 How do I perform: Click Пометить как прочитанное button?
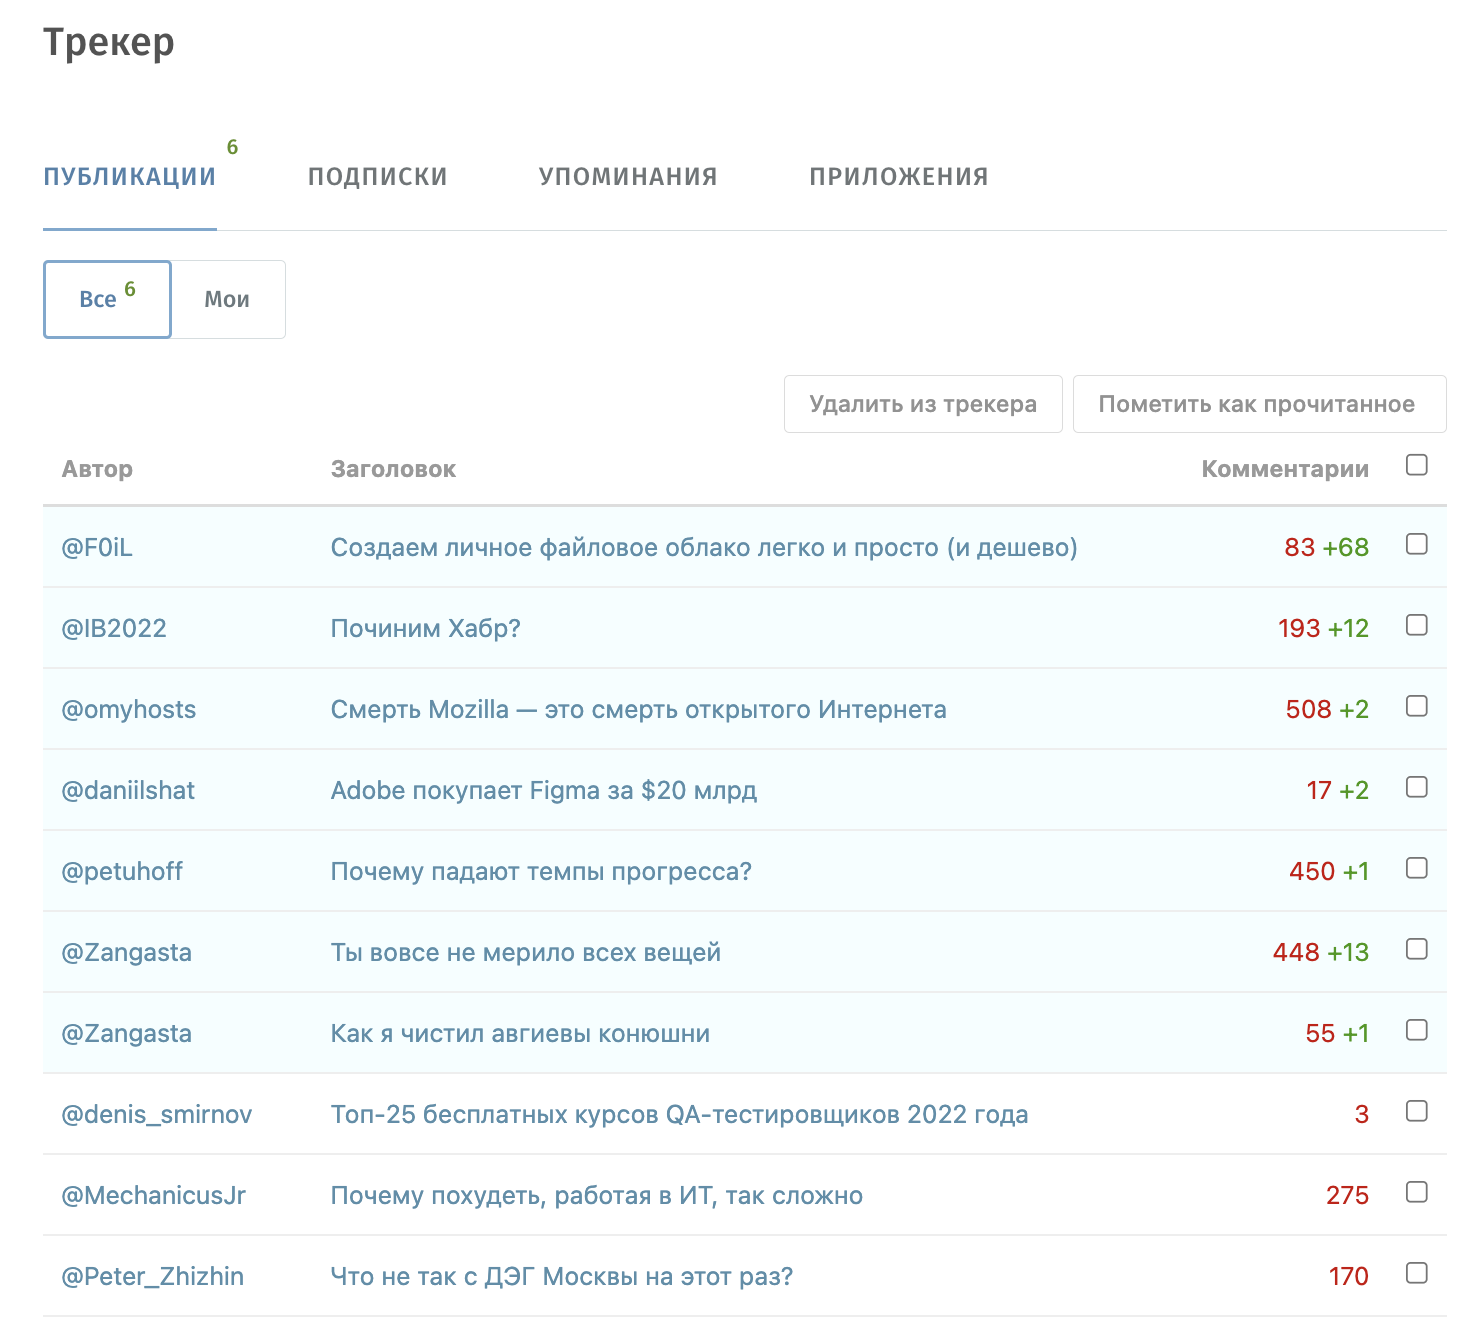1259,404
